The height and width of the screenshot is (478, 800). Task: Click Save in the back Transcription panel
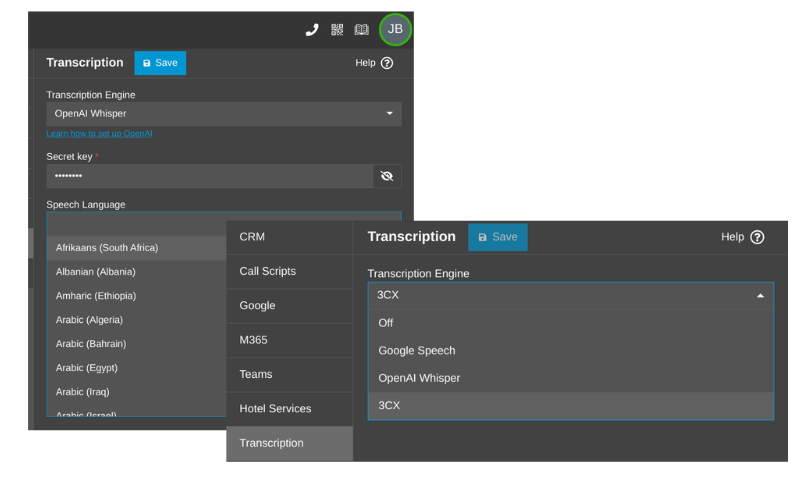(x=160, y=63)
